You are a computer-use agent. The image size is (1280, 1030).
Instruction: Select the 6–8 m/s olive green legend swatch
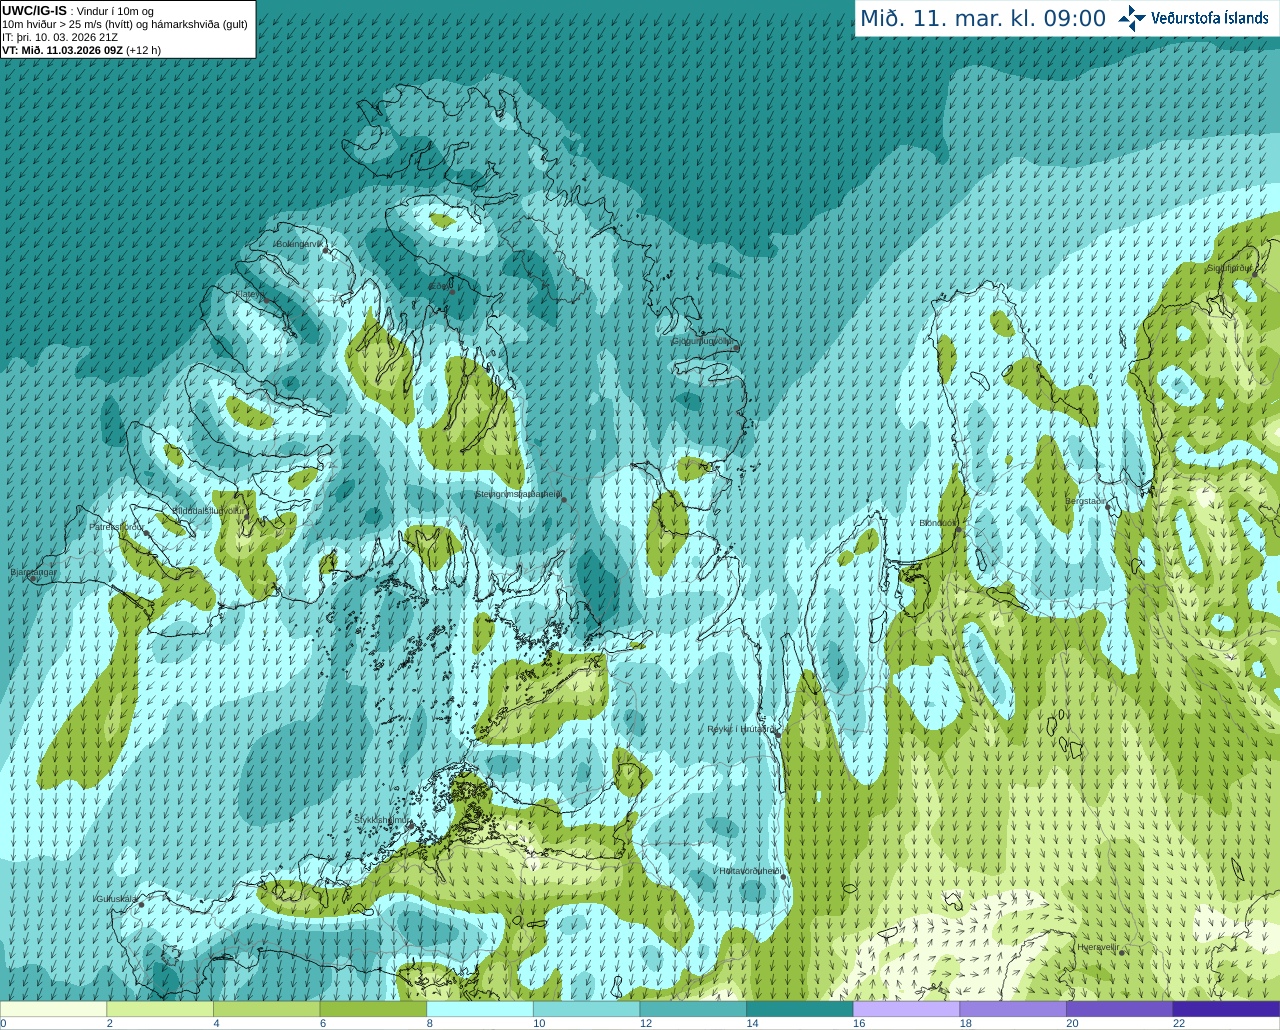pos(373,1009)
